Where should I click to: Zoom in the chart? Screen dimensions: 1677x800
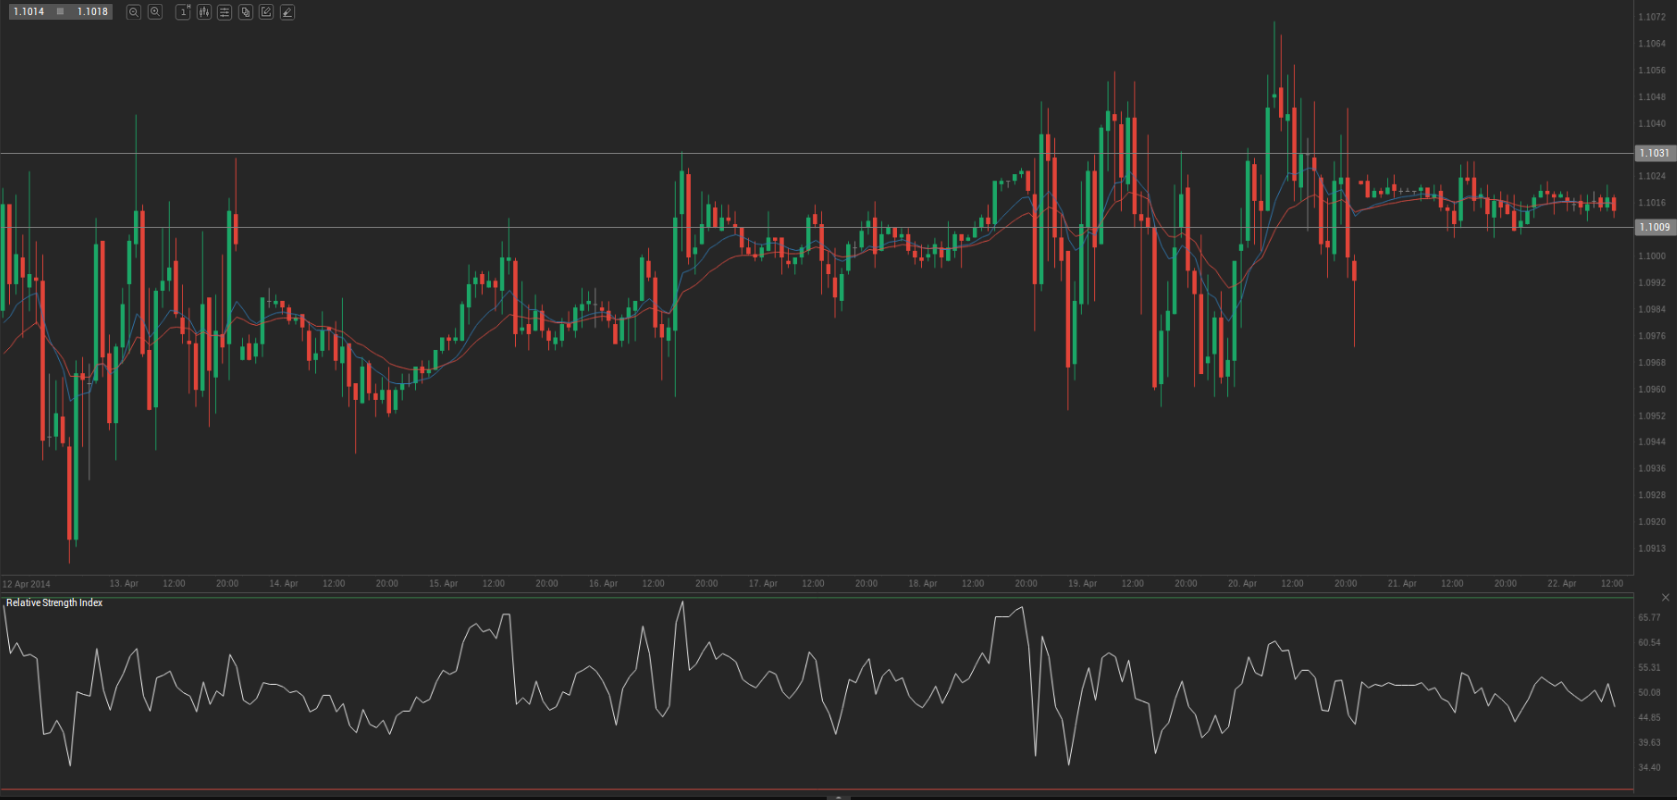[x=155, y=12]
